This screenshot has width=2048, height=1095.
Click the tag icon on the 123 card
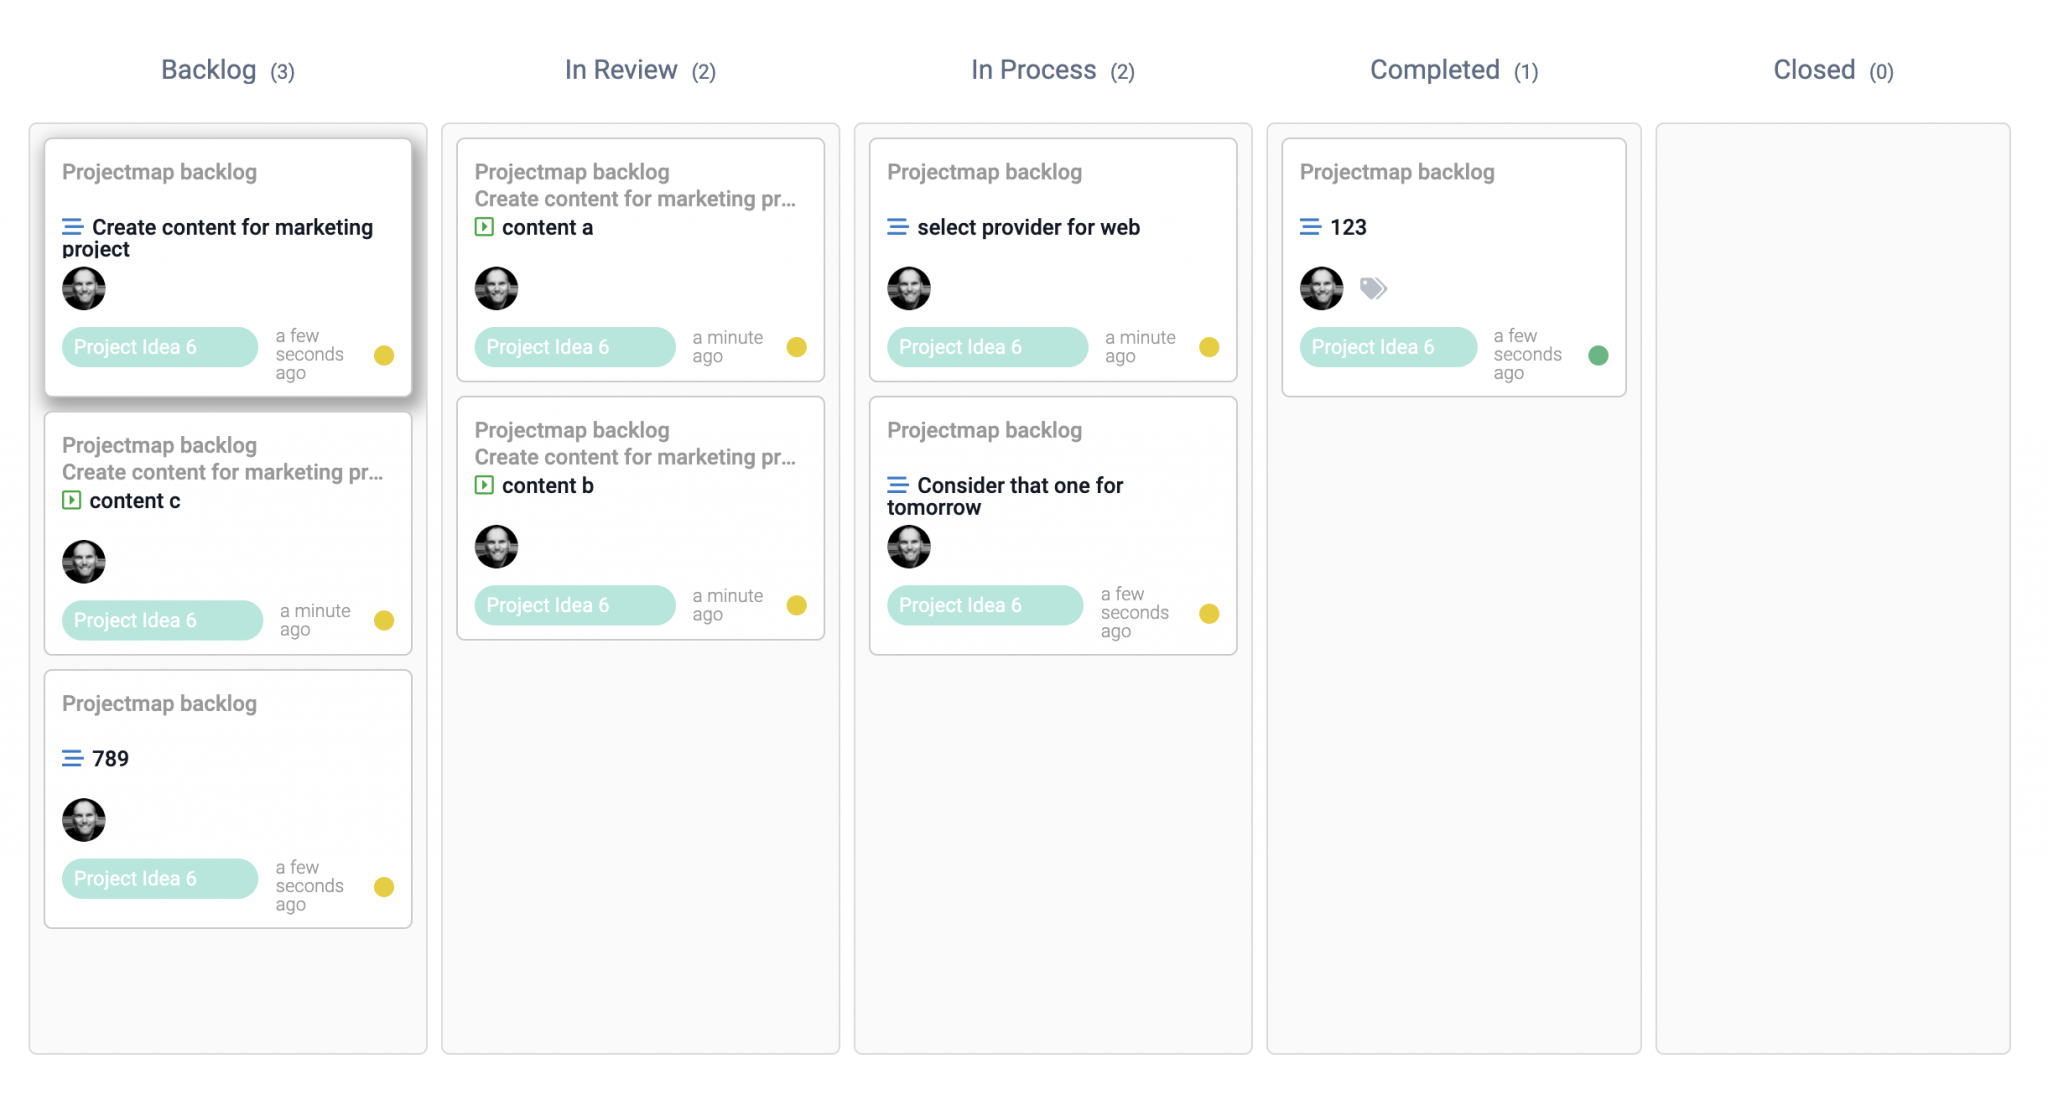1373,289
